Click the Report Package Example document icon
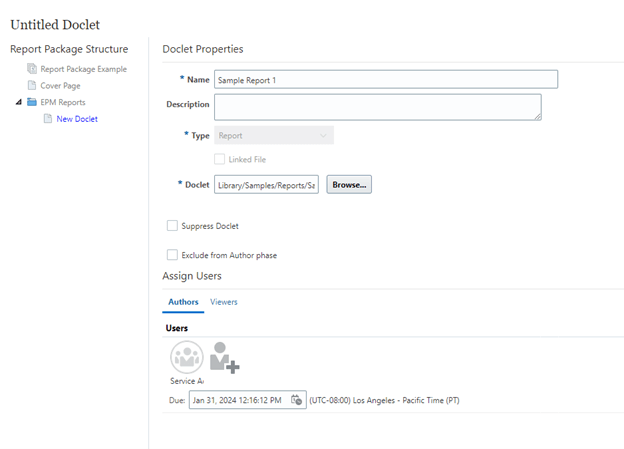Image resolution: width=624 pixels, height=449 pixels. coord(32,69)
